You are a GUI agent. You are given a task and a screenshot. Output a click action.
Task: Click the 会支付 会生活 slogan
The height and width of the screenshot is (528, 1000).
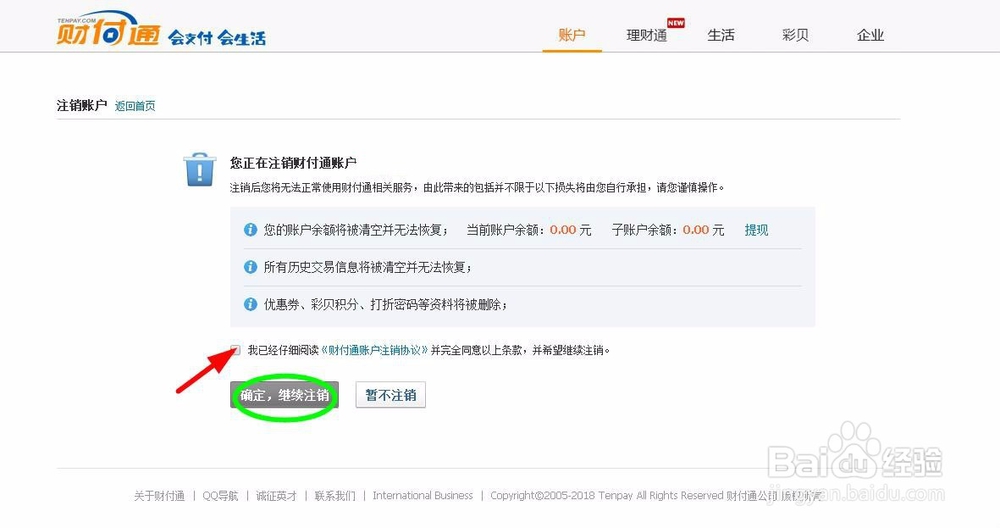[x=217, y=38]
